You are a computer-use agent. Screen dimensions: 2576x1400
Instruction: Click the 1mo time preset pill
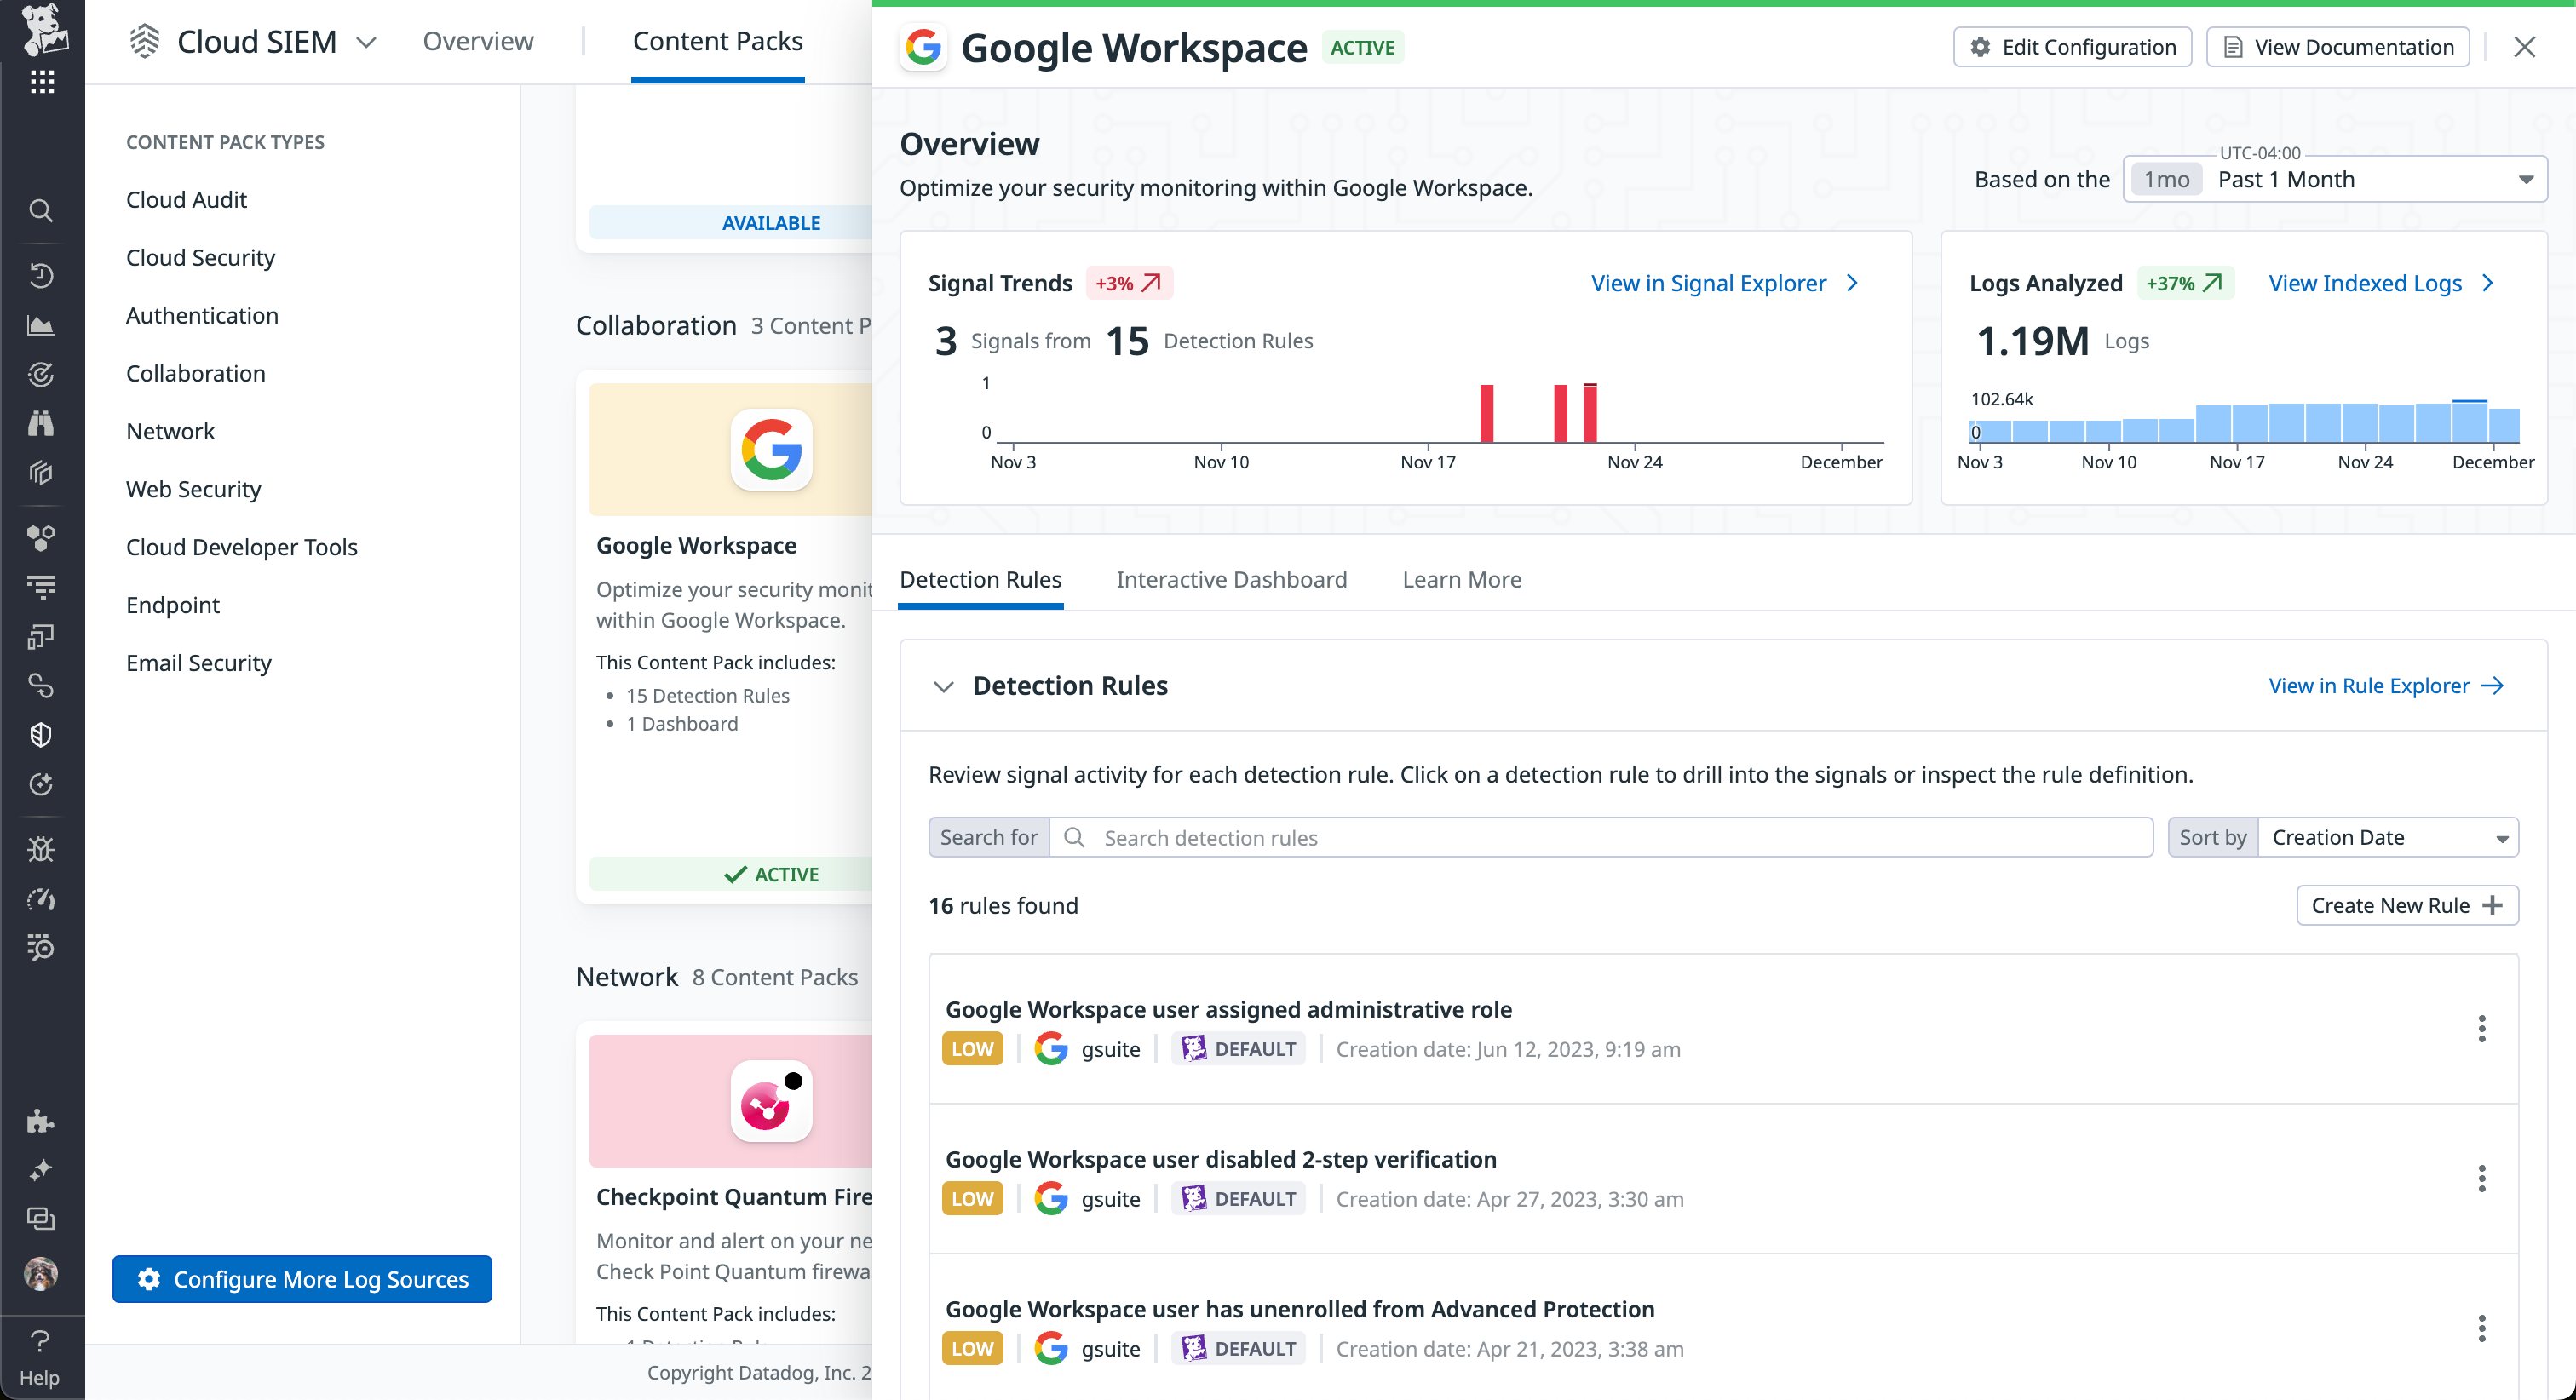pos(2165,179)
